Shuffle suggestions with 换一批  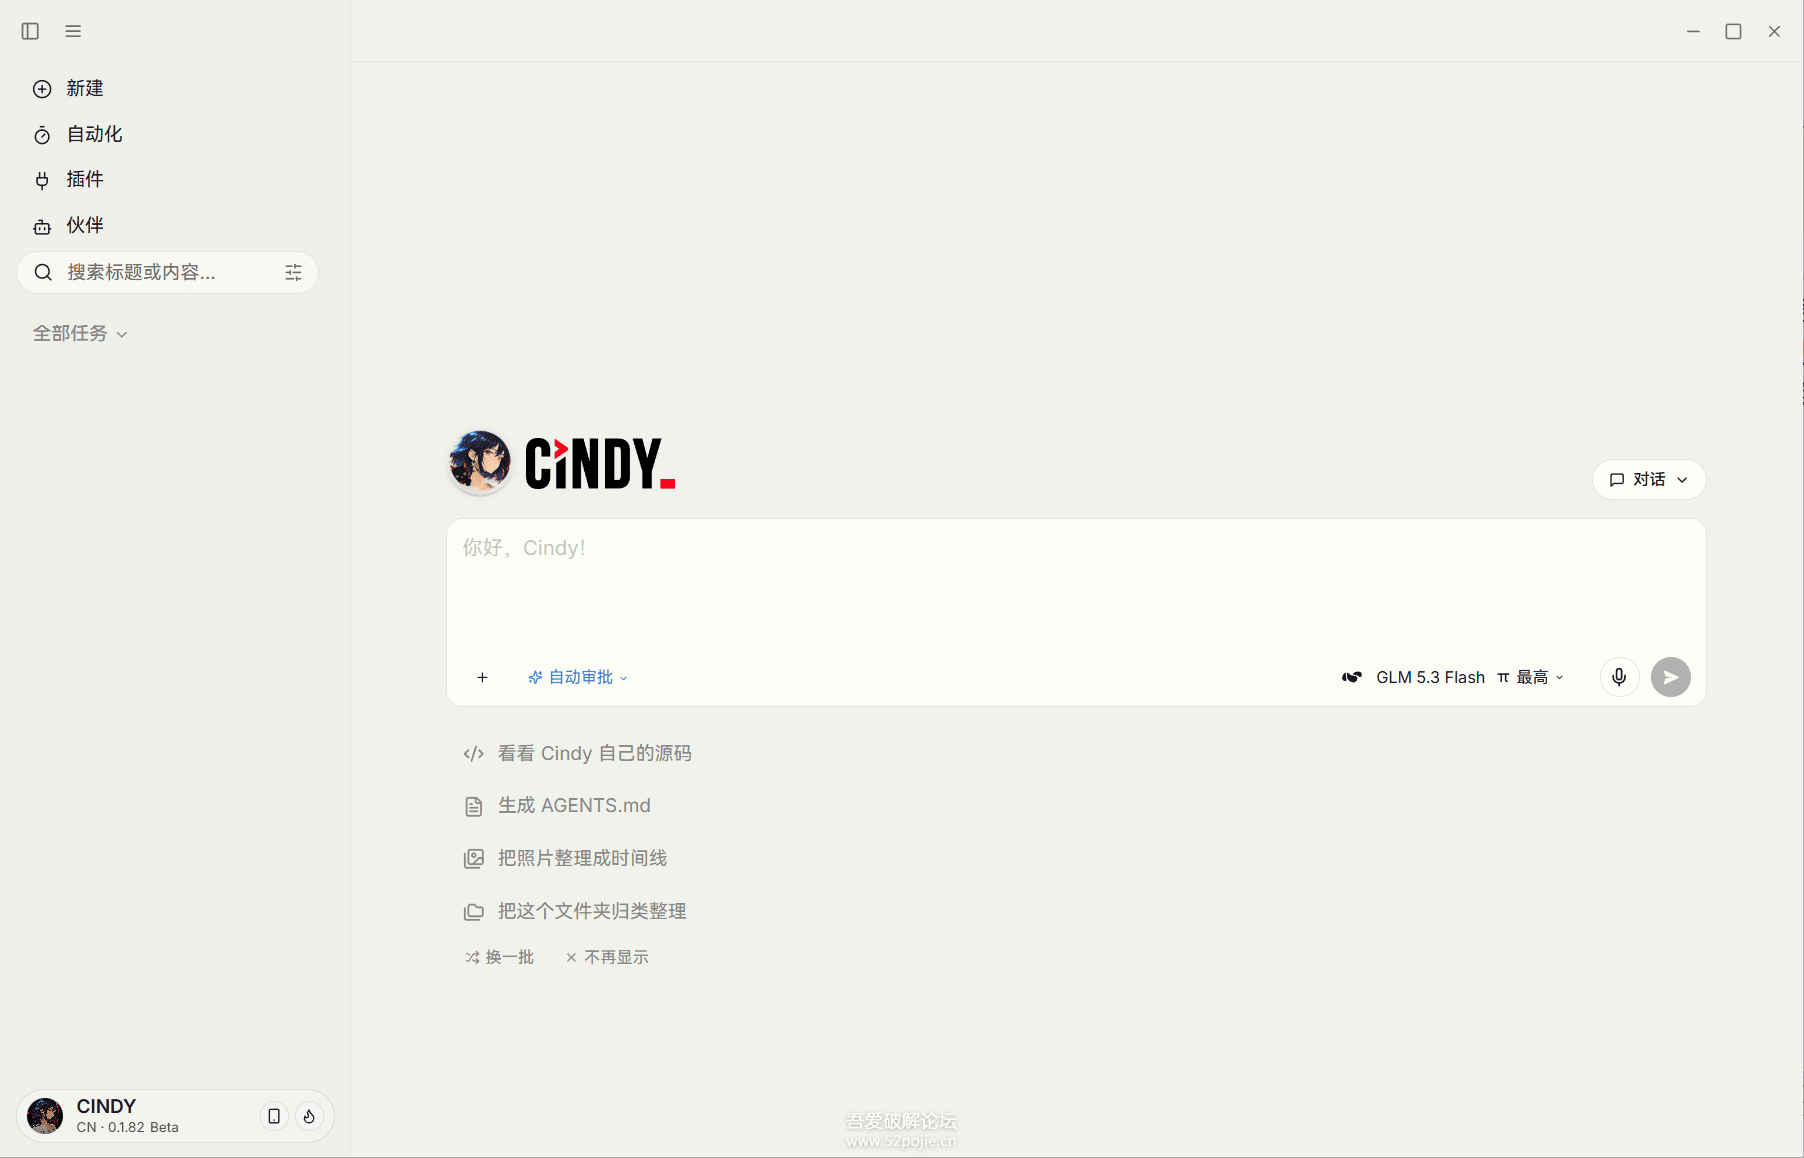point(499,957)
